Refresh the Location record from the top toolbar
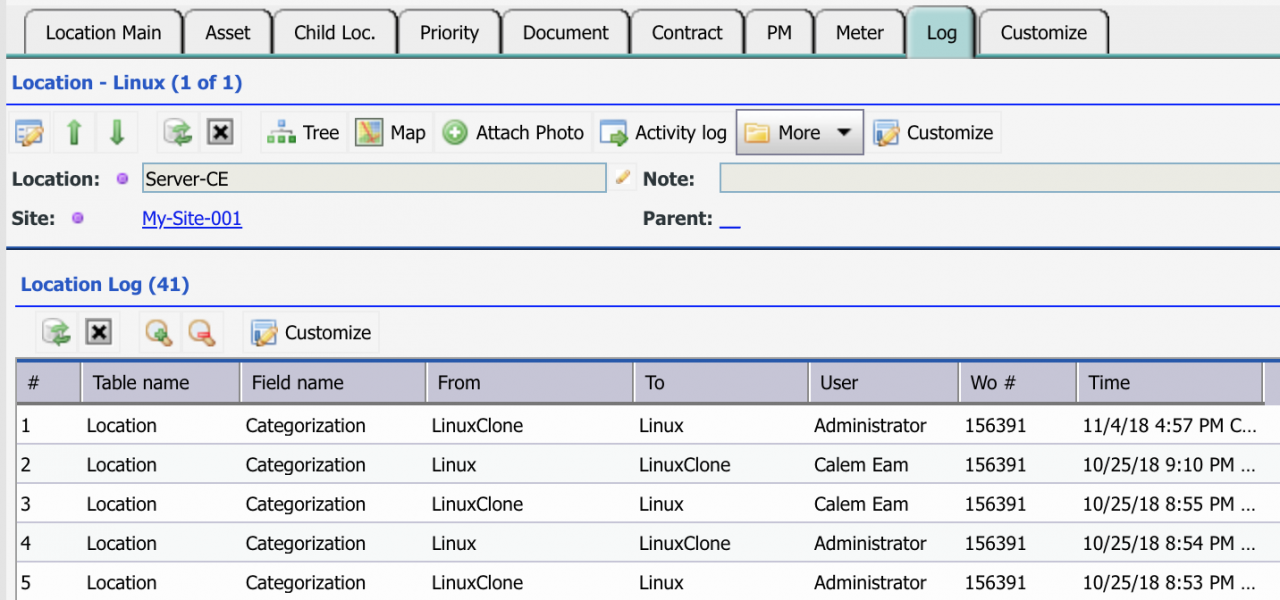The width and height of the screenshot is (1280, 600). 178,133
